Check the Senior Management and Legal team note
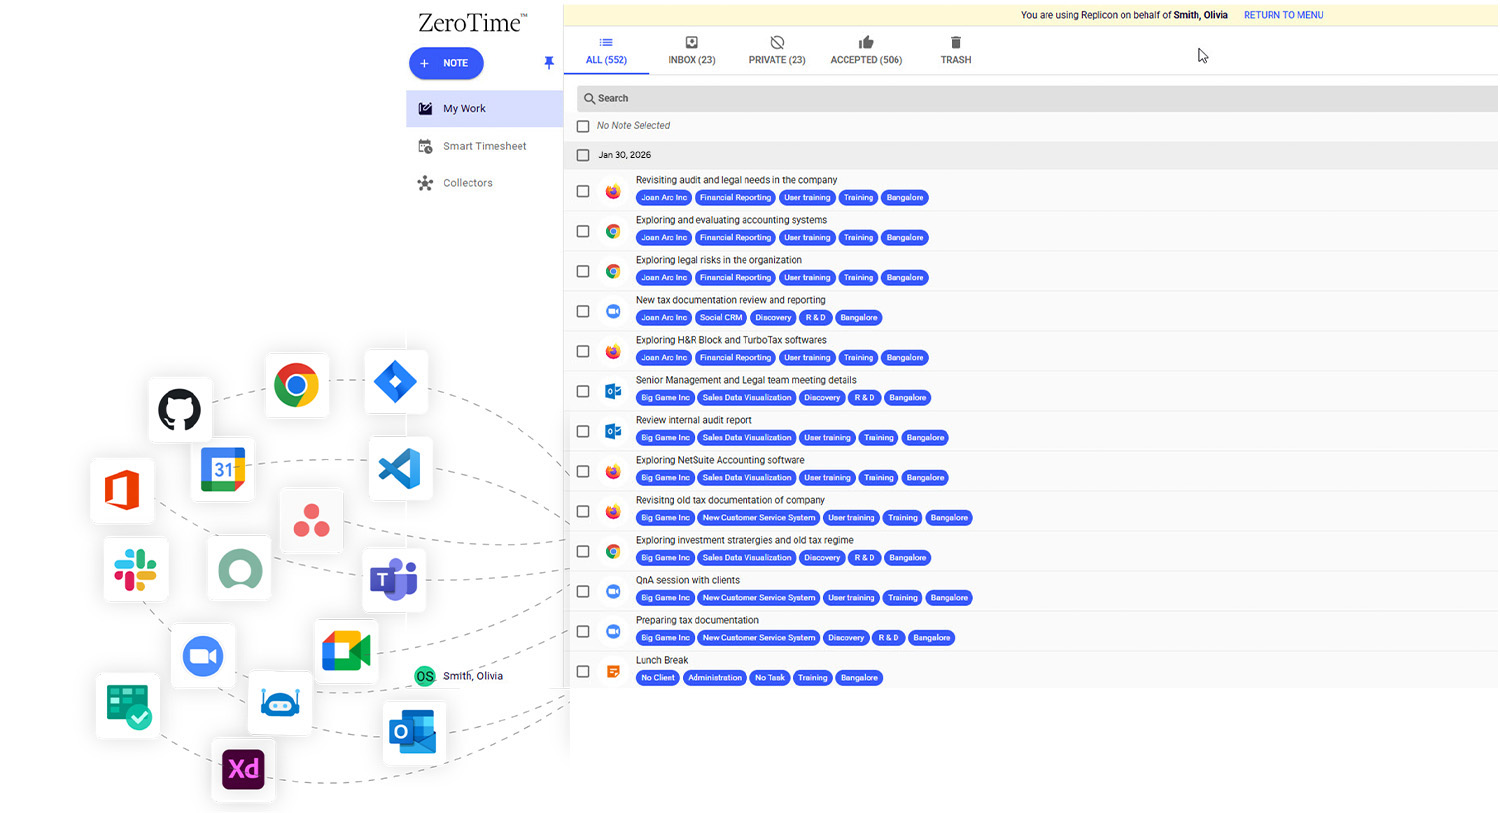This screenshot has width=1500, height=813. pos(583,391)
